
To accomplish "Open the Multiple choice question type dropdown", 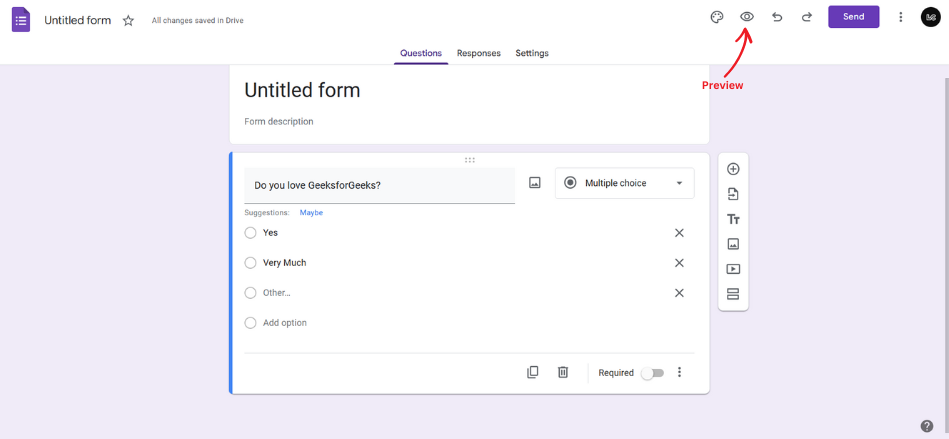I will (625, 183).
